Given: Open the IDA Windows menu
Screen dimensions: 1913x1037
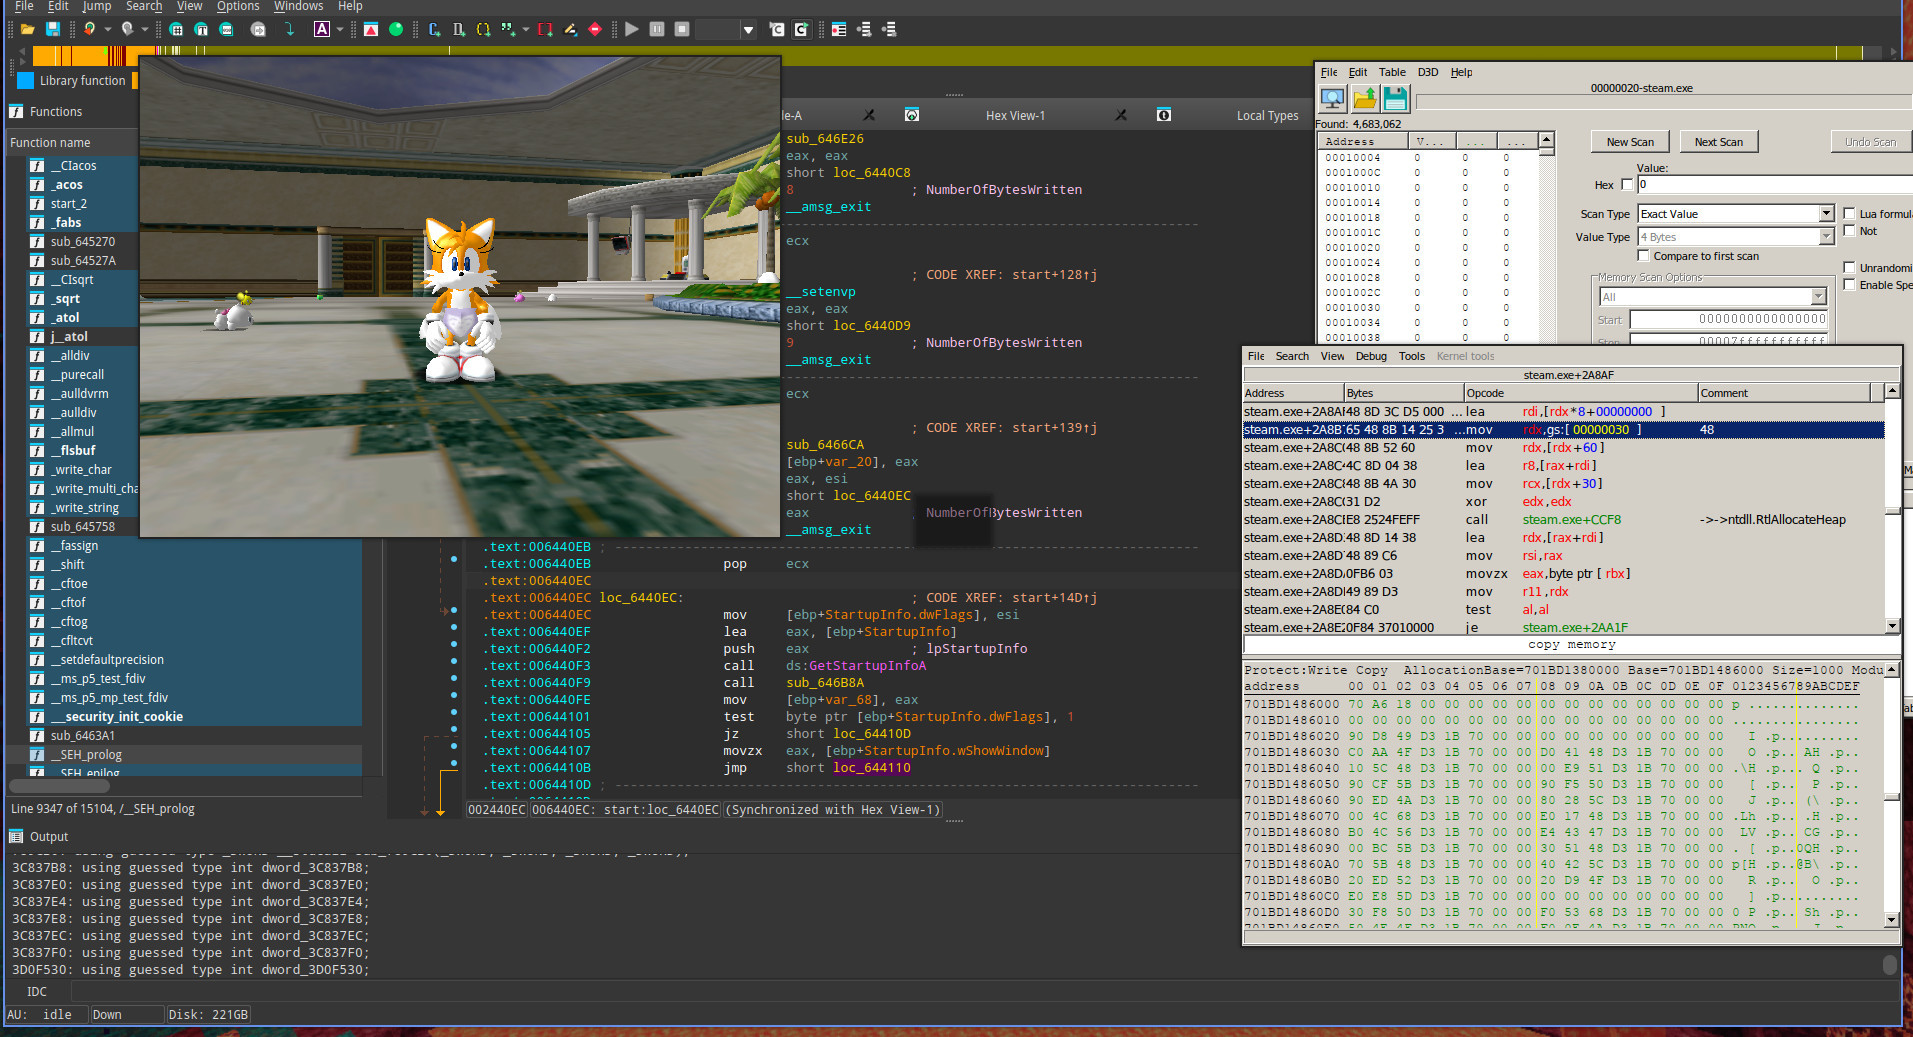Looking at the screenshot, I should click(x=299, y=6).
